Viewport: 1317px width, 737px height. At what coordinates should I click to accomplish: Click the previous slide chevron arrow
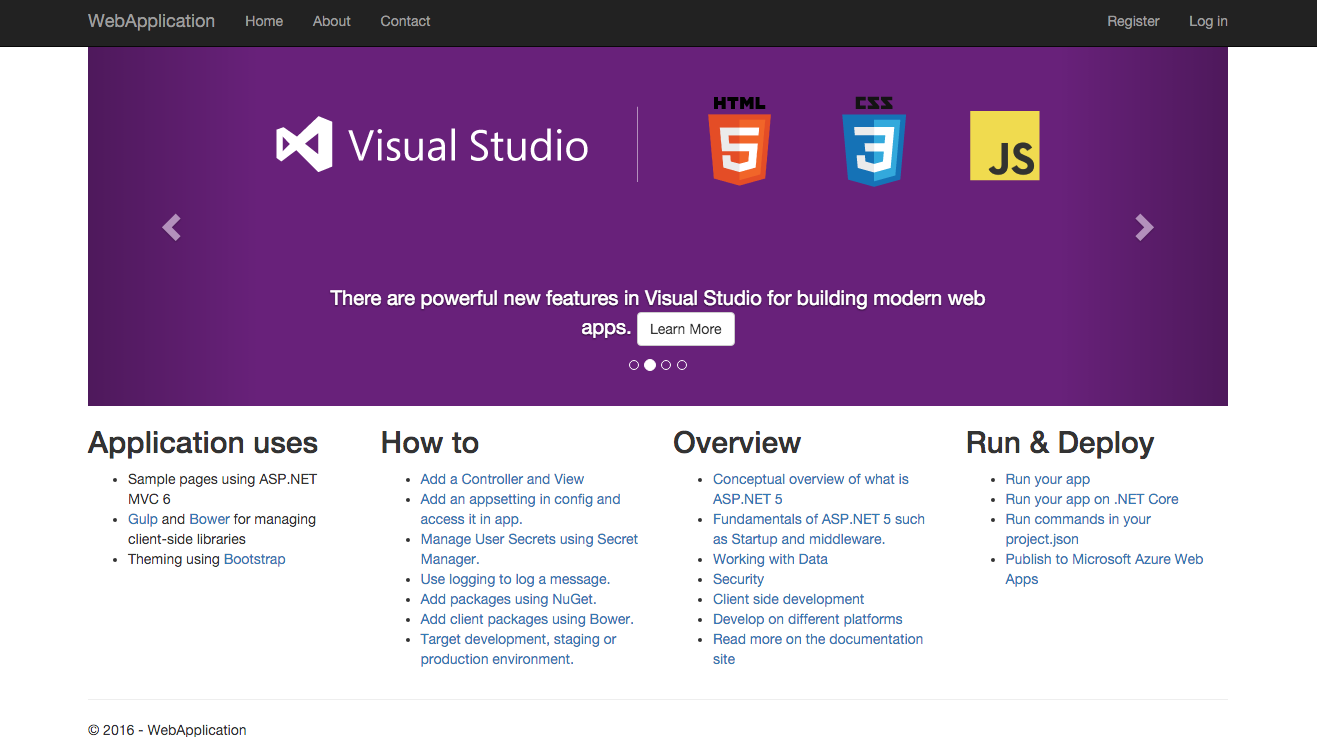(171, 228)
